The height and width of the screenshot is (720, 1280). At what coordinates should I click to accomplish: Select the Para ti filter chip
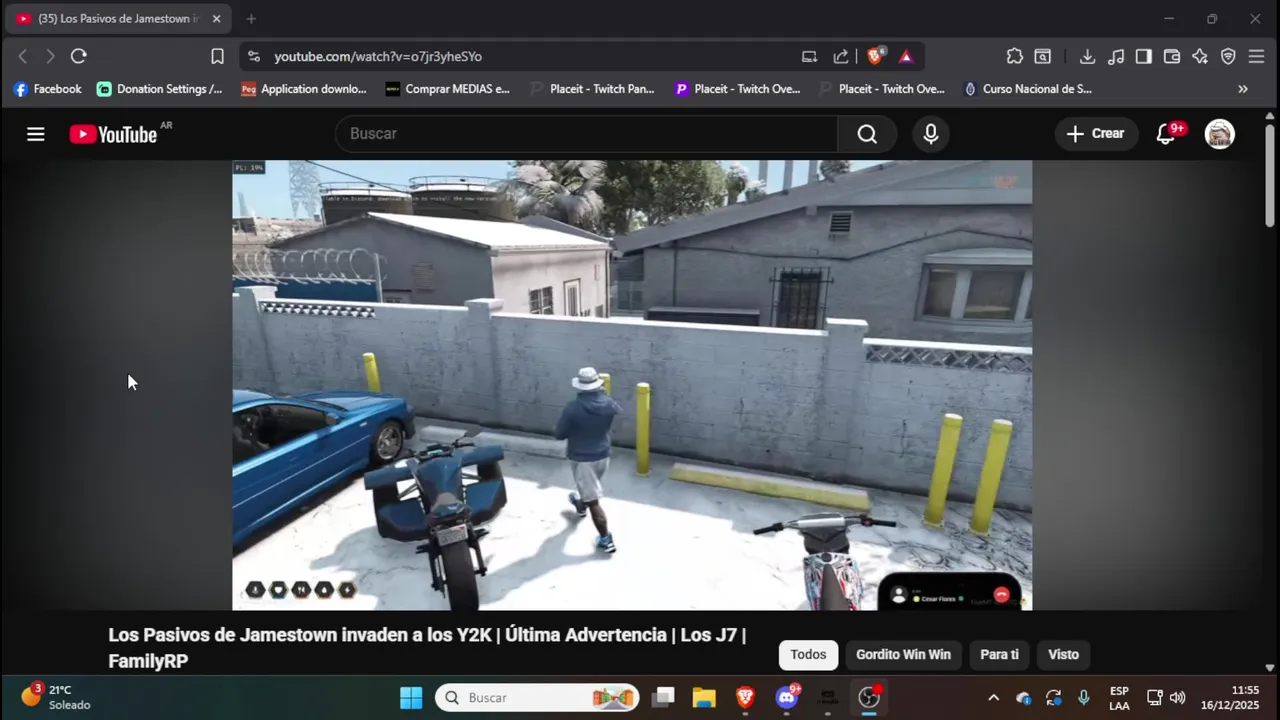click(x=999, y=655)
